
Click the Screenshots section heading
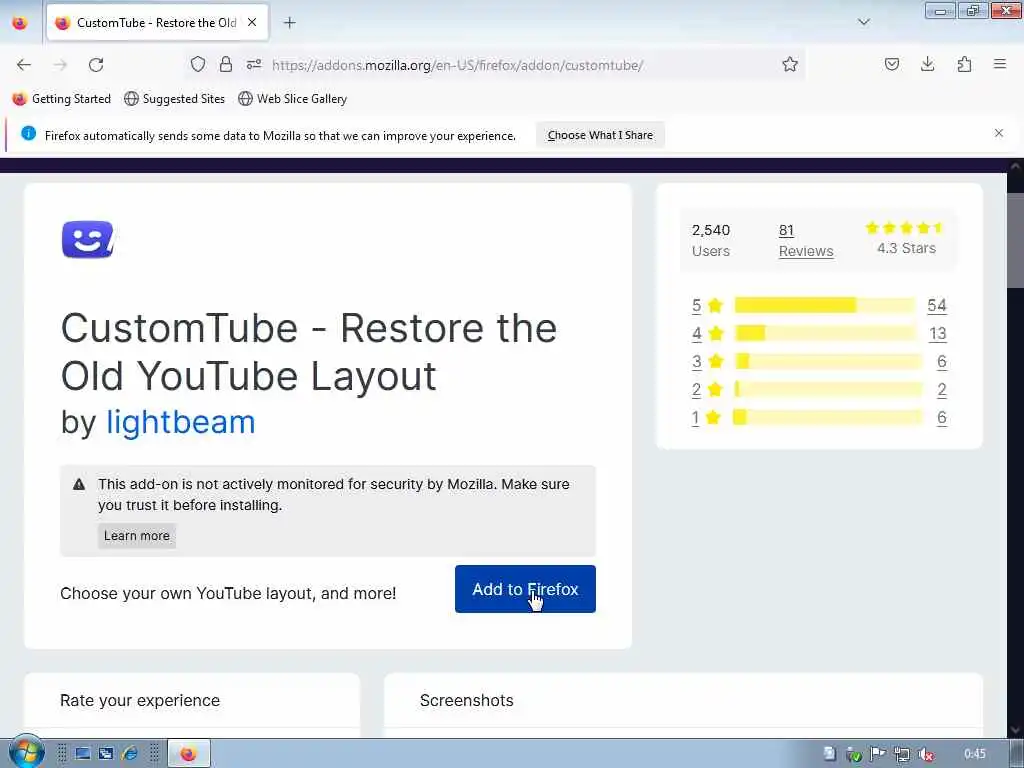point(466,700)
